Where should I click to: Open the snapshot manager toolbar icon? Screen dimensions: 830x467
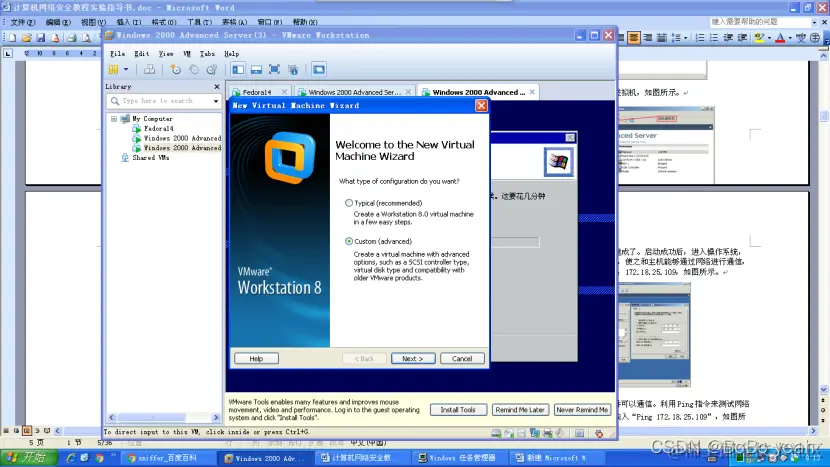[x=212, y=69]
